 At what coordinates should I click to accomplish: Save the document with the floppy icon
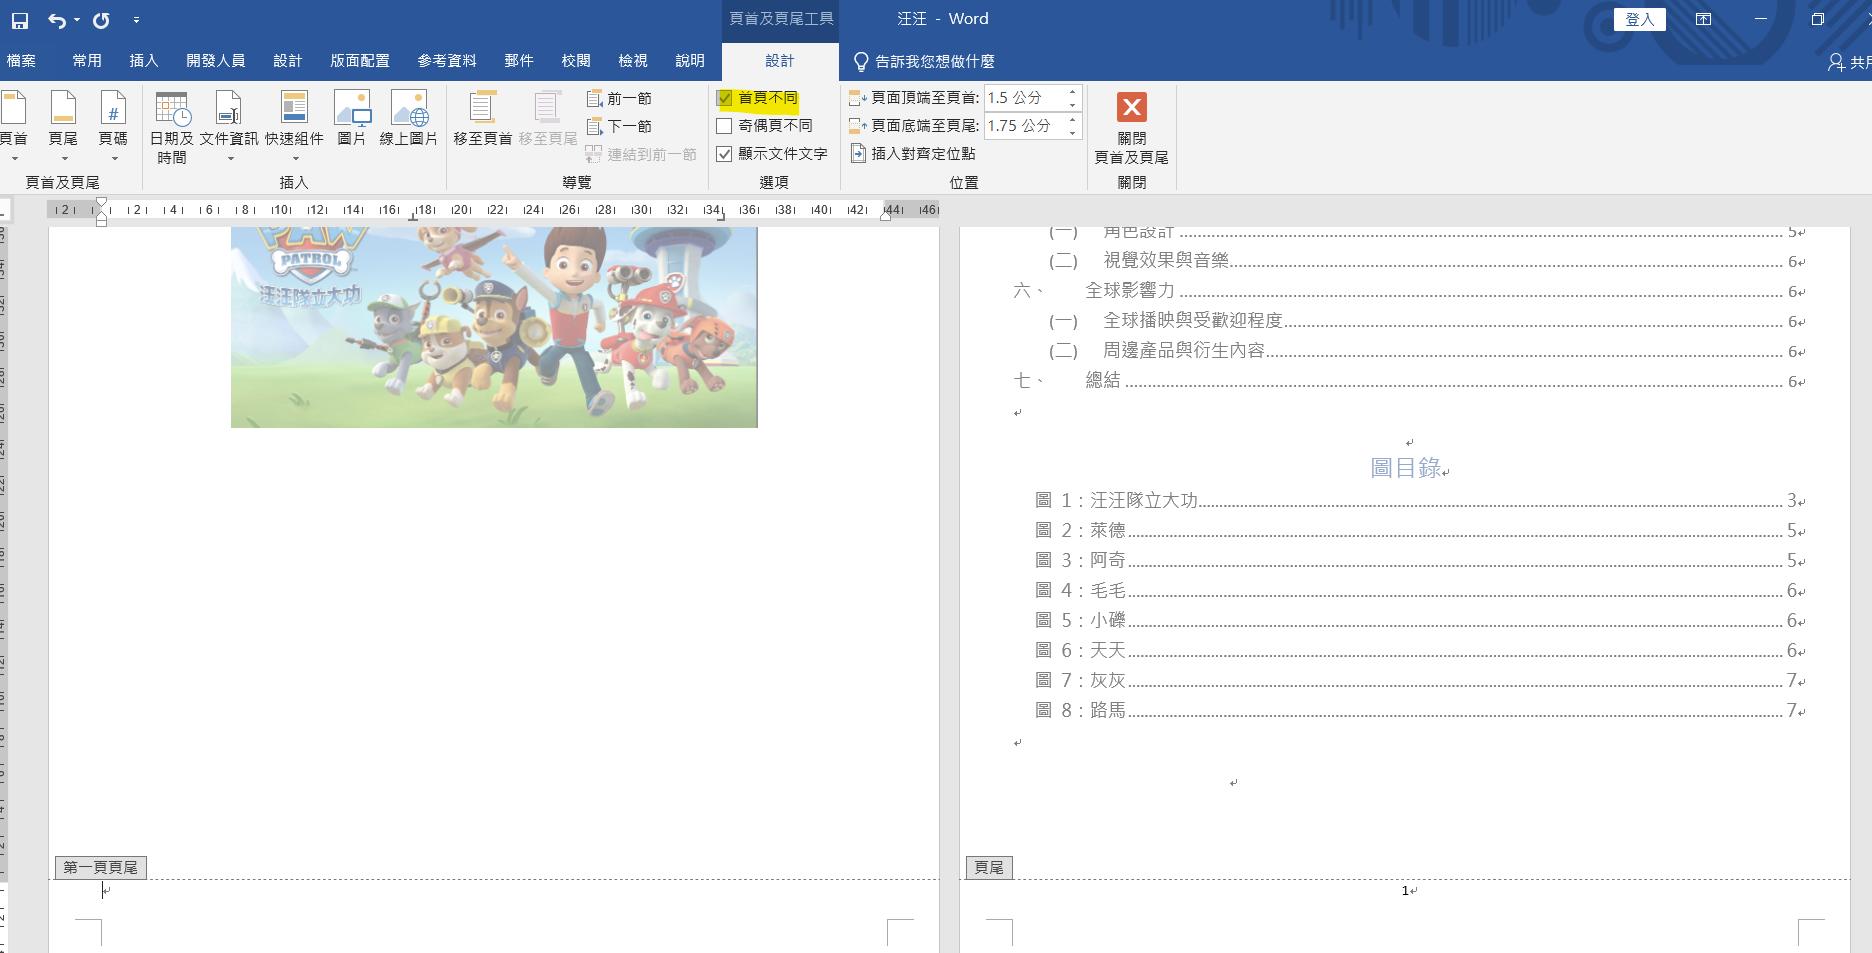20,20
